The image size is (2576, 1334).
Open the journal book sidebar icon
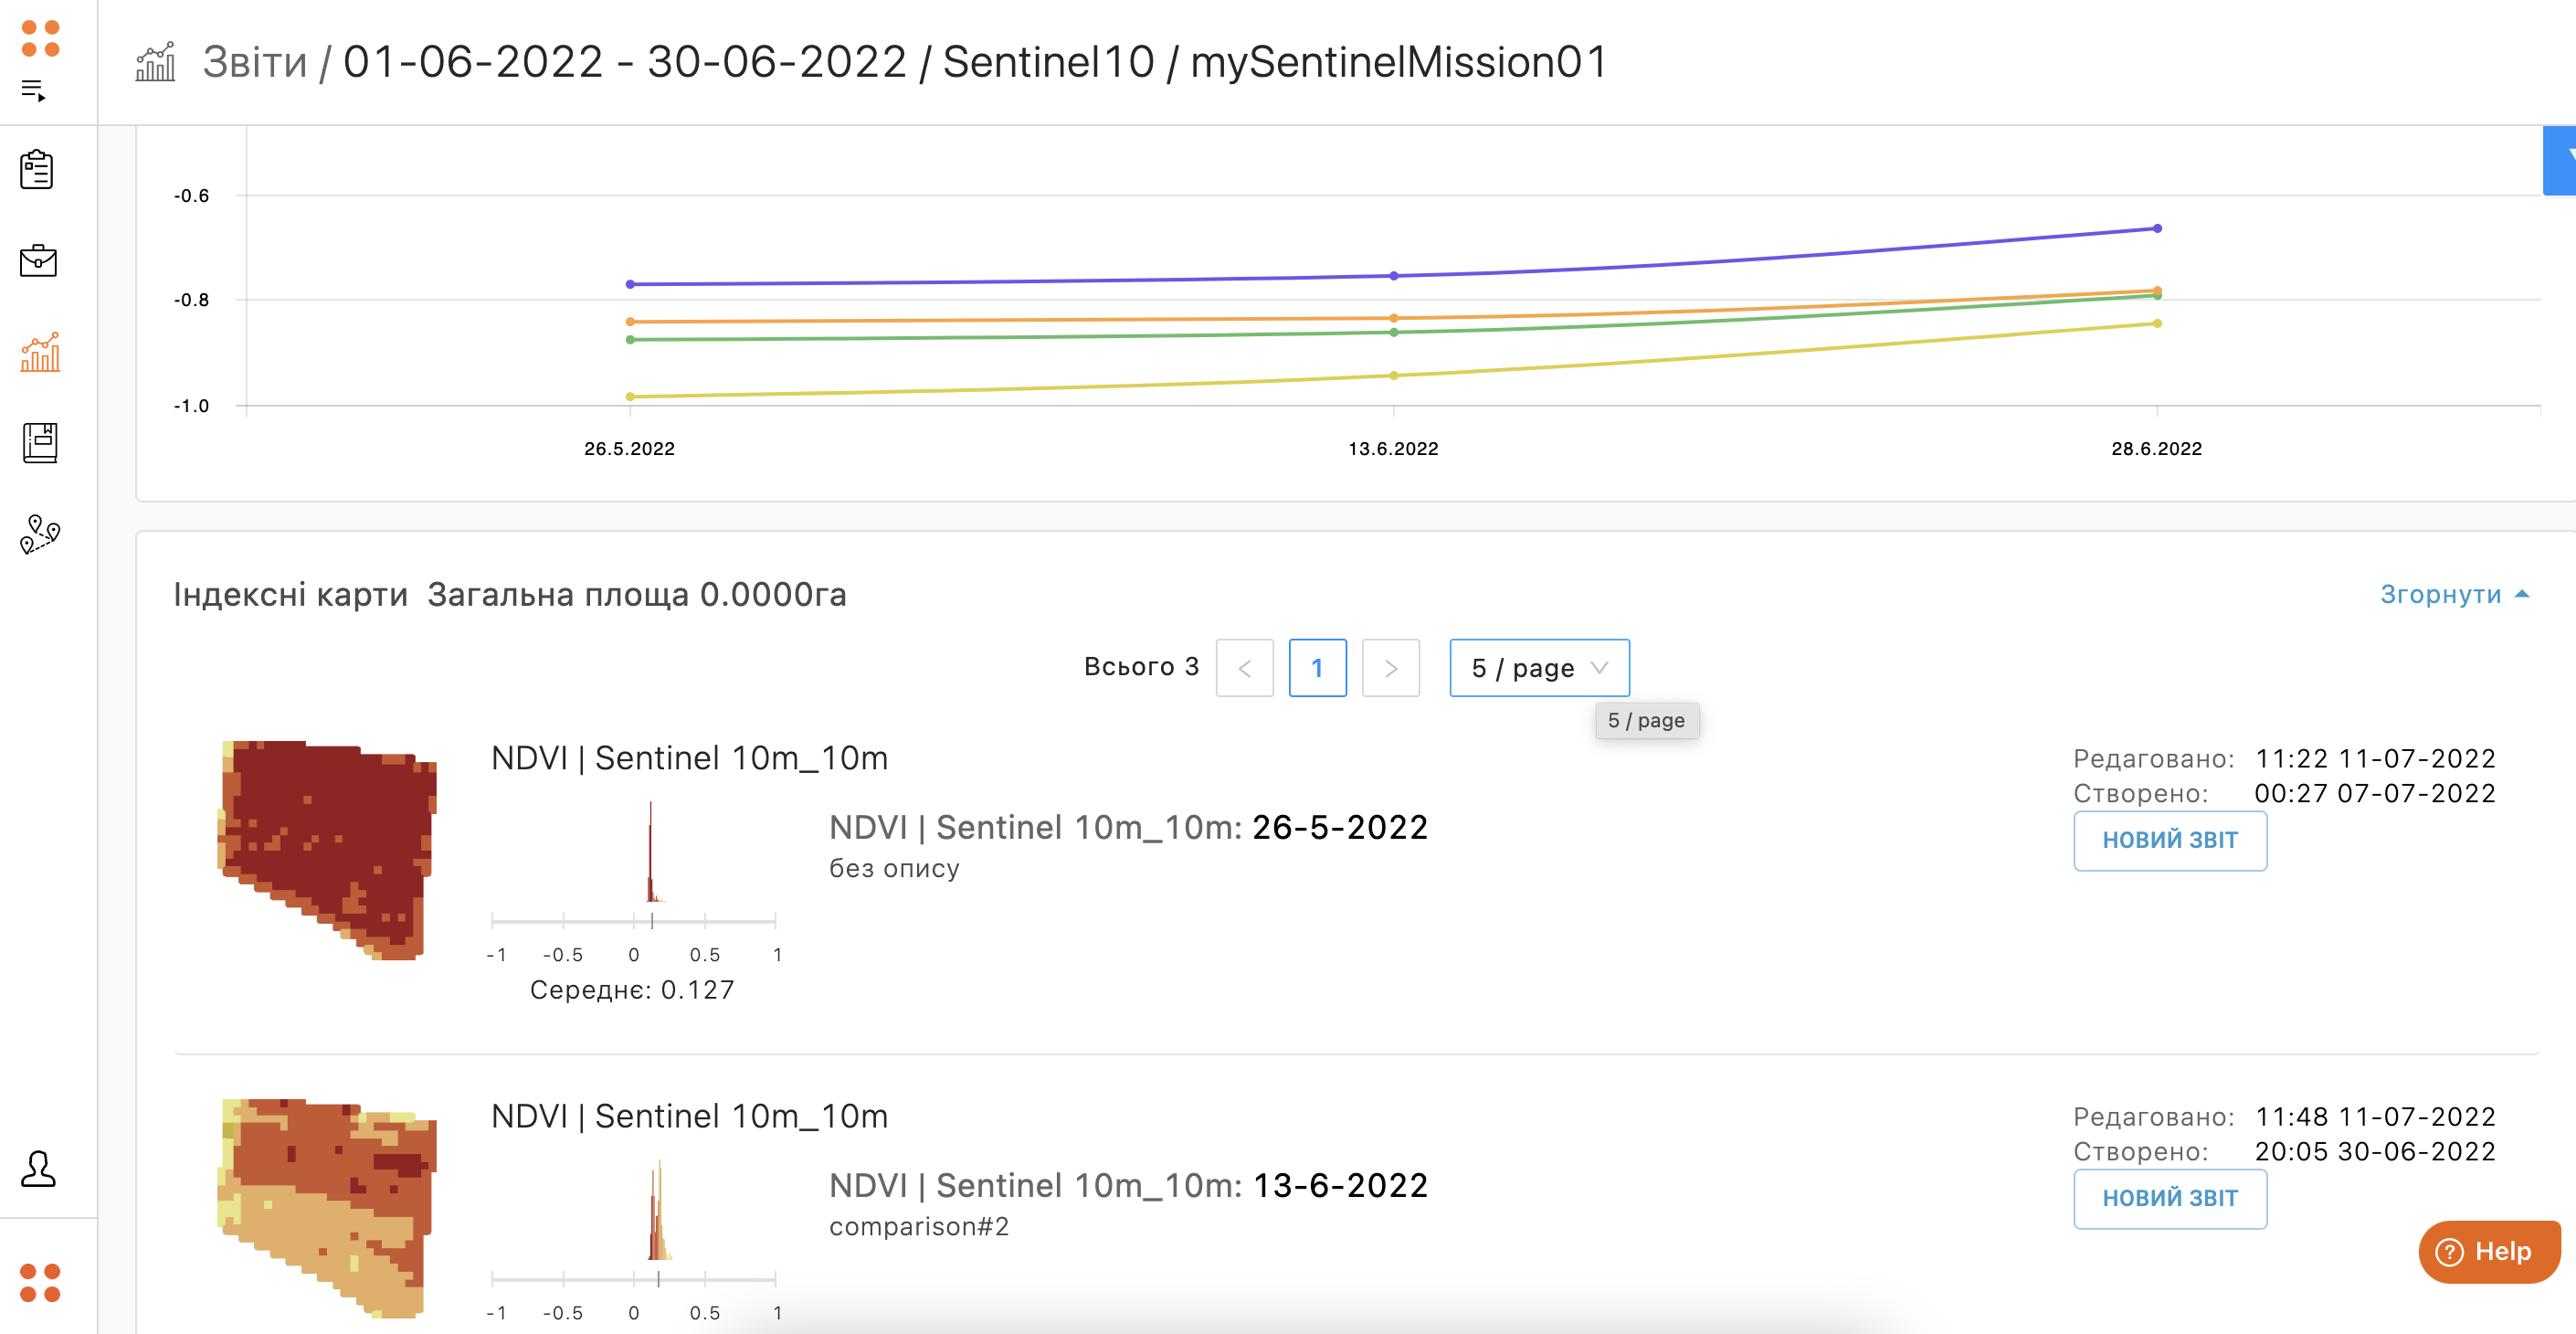40,443
